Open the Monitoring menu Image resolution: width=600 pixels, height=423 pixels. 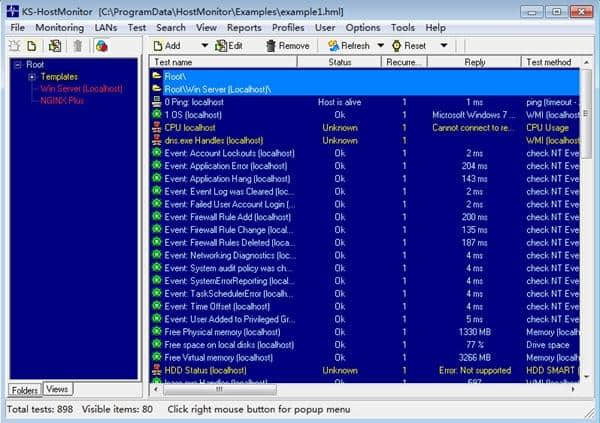coord(60,28)
